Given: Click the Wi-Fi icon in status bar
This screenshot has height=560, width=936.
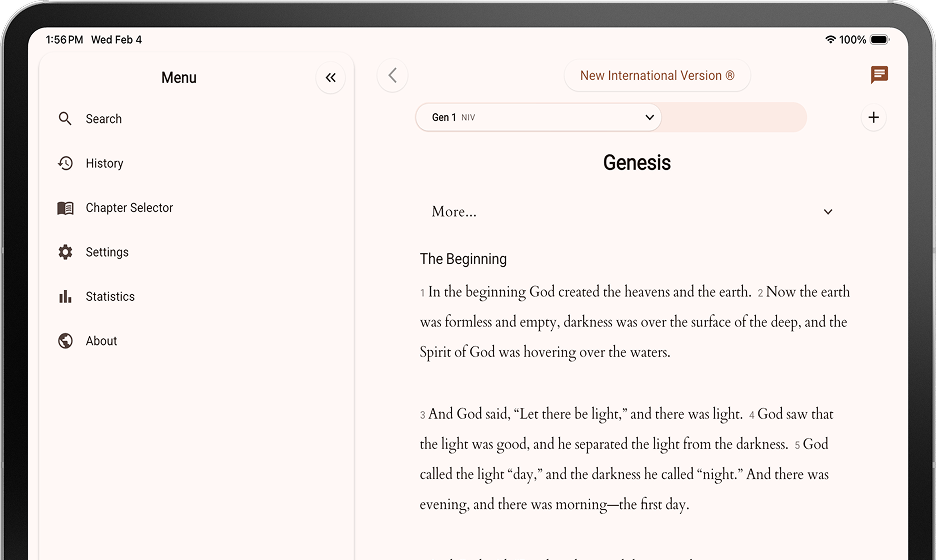Looking at the screenshot, I should point(830,39).
